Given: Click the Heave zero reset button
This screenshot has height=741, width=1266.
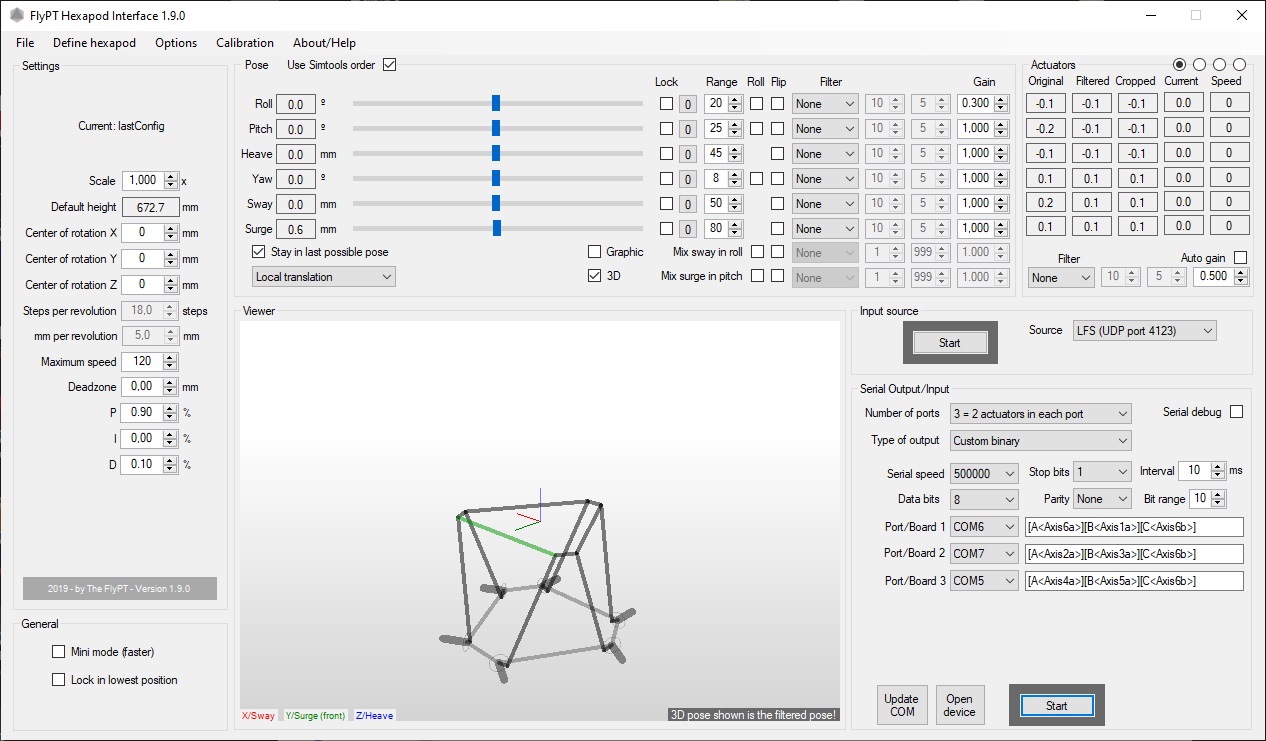Looking at the screenshot, I should pyautogui.click(x=688, y=154).
